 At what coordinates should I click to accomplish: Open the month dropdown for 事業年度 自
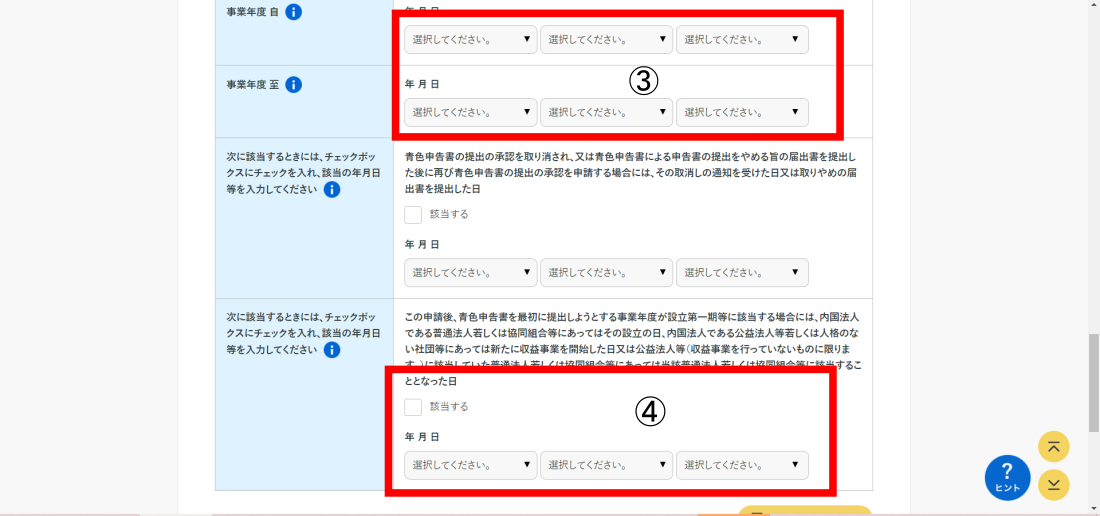(x=606, y=40)
